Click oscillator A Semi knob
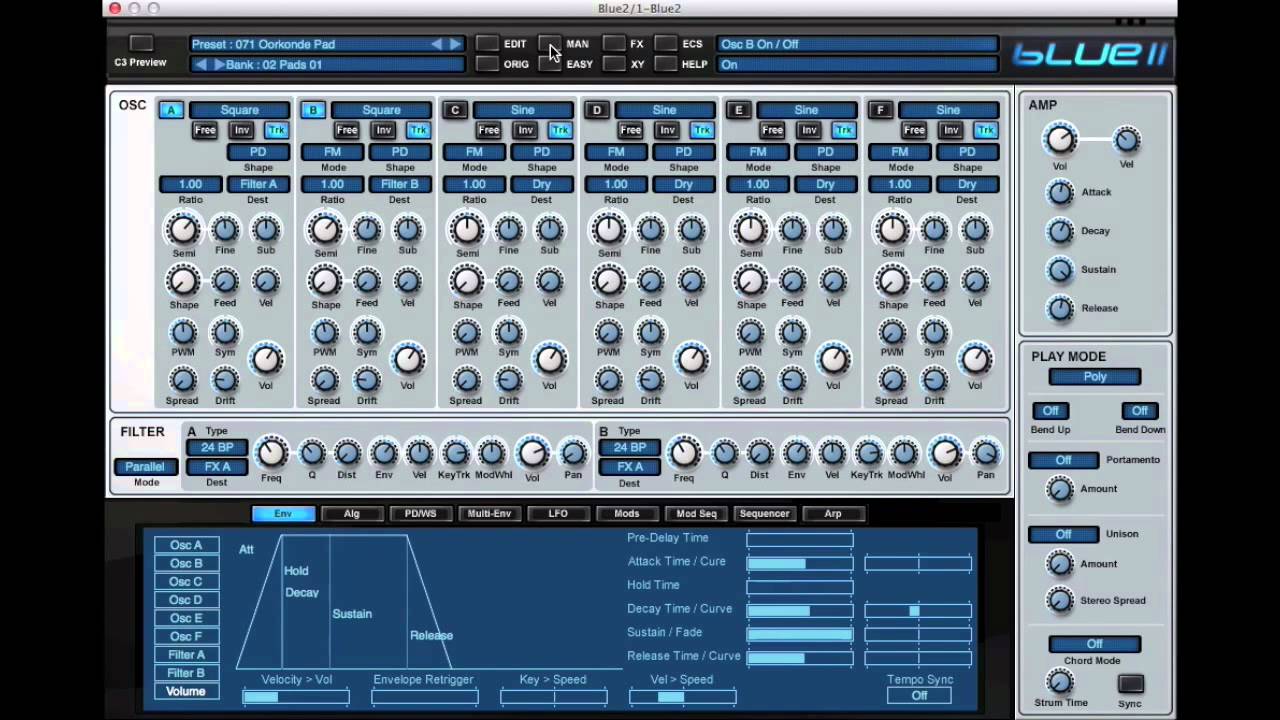Viewport: 1280px width, 720px height. (x=183, y=230)
